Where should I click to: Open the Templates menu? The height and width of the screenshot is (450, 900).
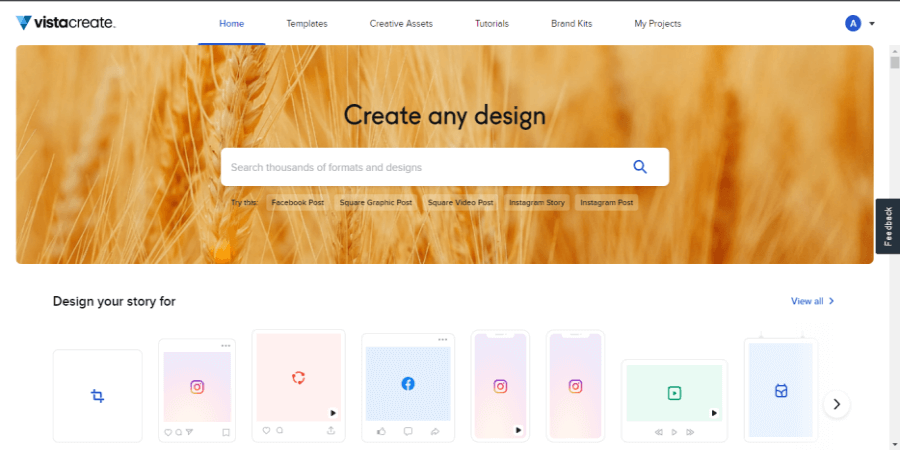pyautogui.click(x=307, y=24)
